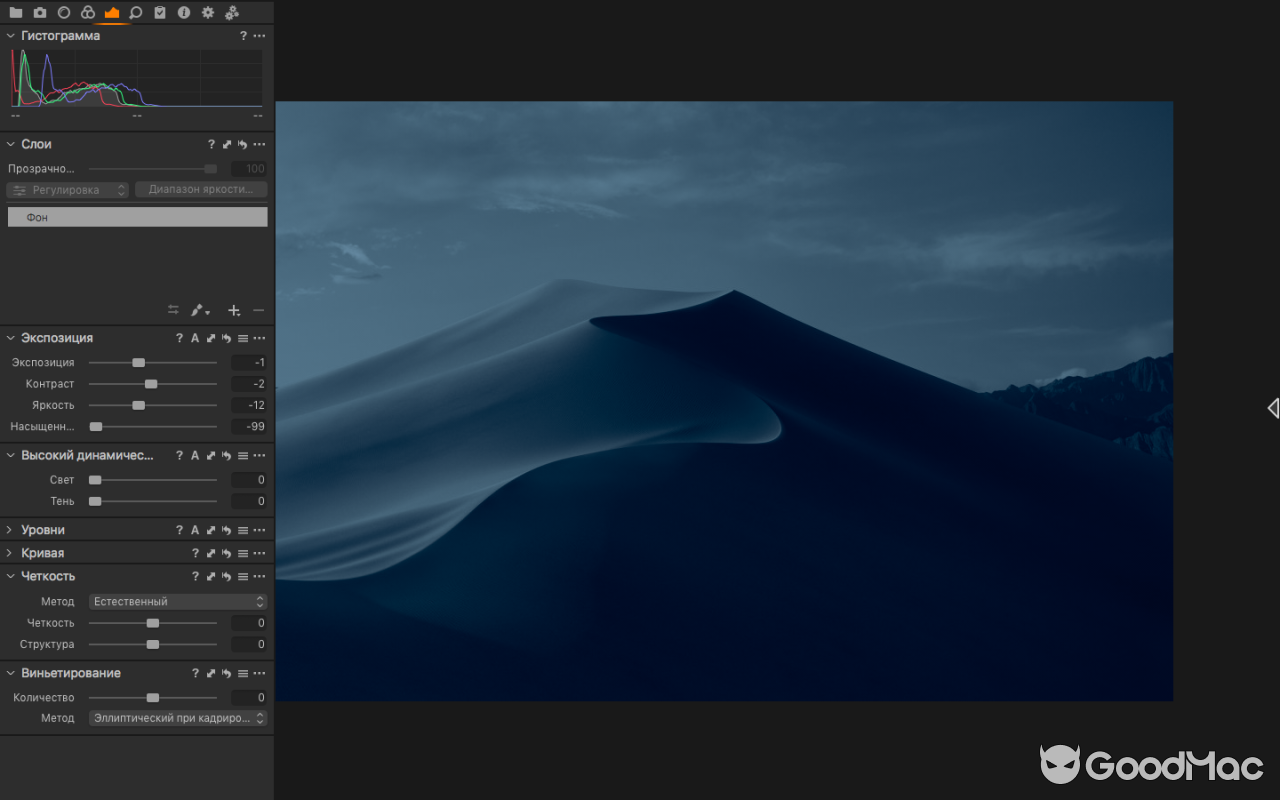Open the Details tool tab with magnifier icon
Screen dimensions: 1280x800
coord(134,12)
